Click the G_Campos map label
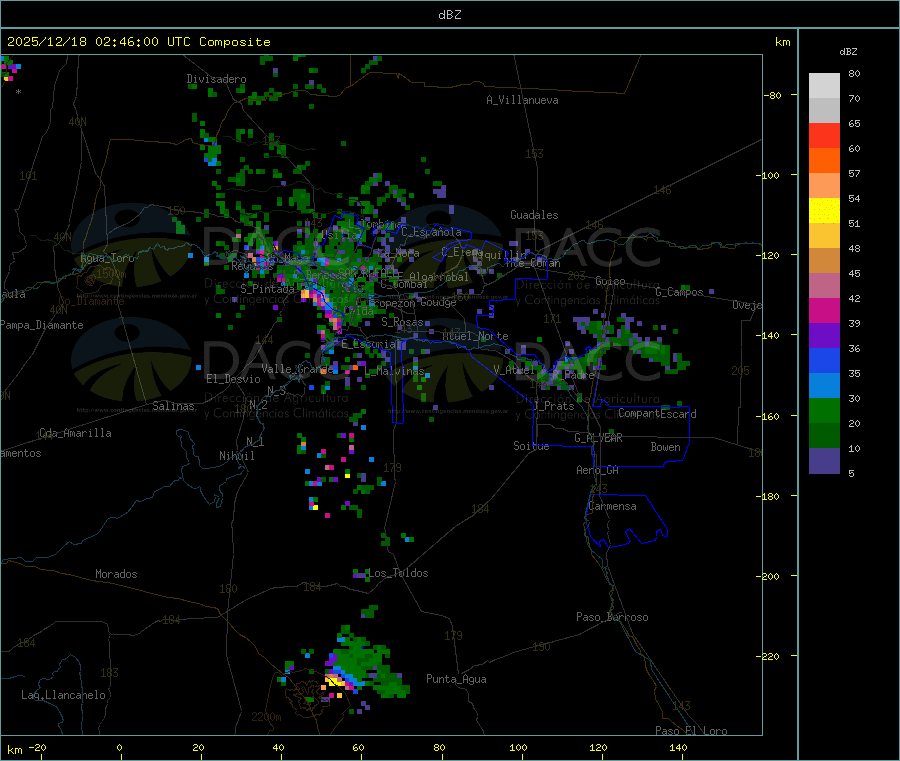The height and width of the screenshot is (761, 900). click(x=680, y=292)
